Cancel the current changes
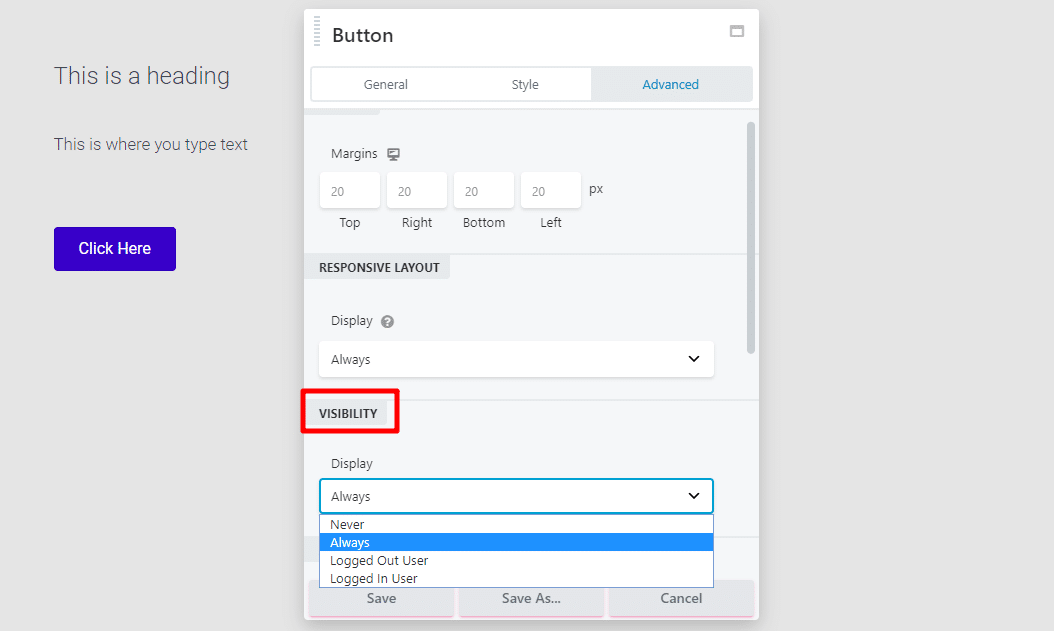This screenshot has height=631, width=1054. [x=681, y=598]
